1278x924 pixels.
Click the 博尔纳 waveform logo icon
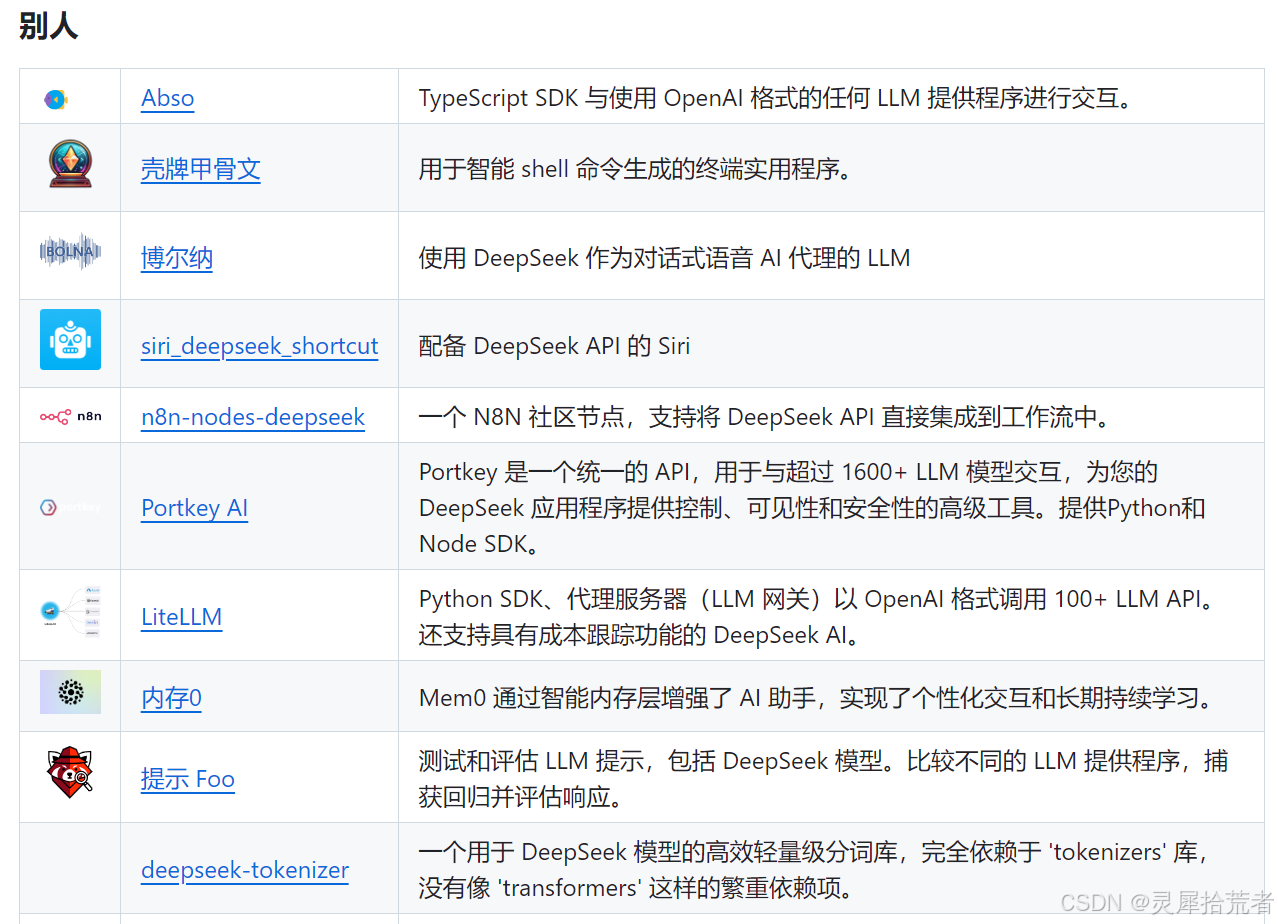point(70,252)
